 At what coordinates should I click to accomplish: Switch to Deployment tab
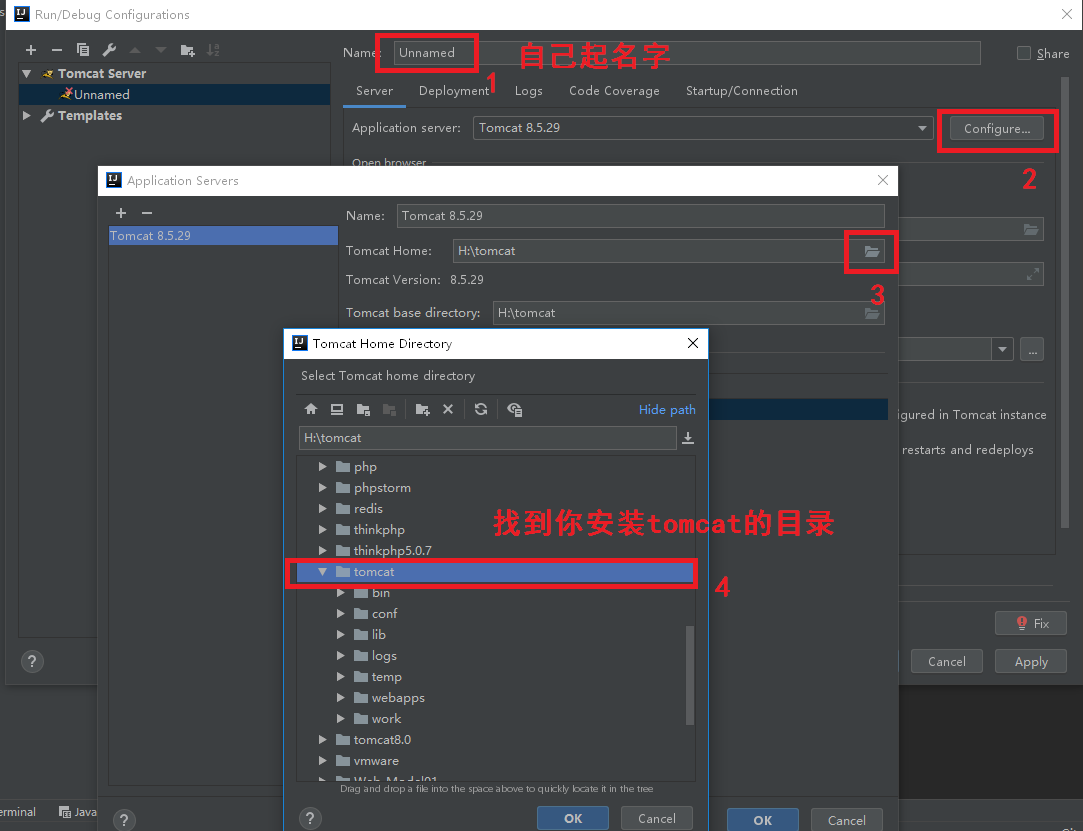pyautogui.click(x=453, y=91)
